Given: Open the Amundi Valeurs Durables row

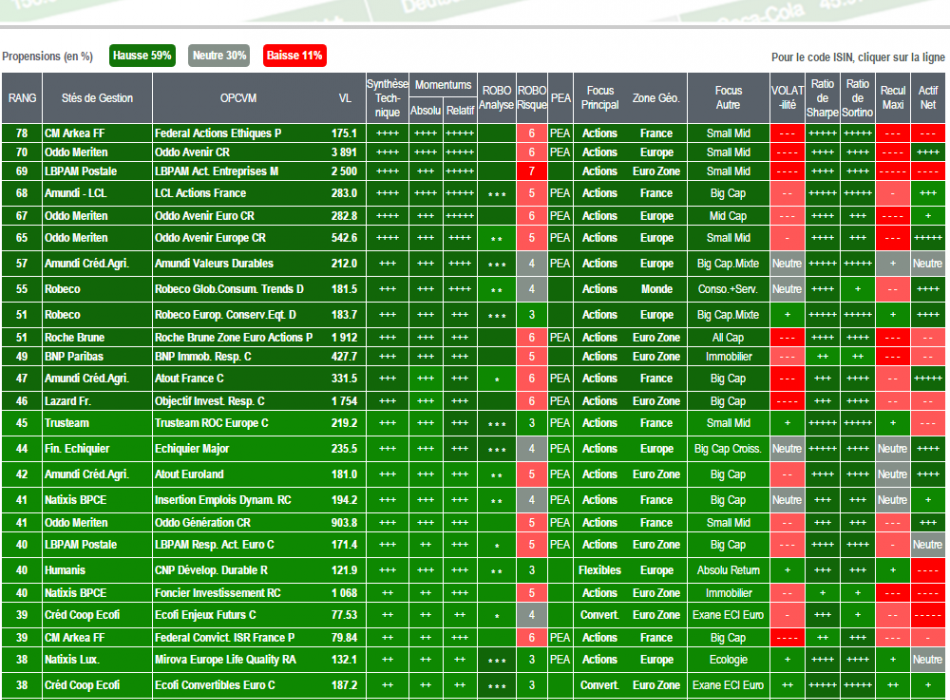Looking at the screenshot, I should (473, 264).
